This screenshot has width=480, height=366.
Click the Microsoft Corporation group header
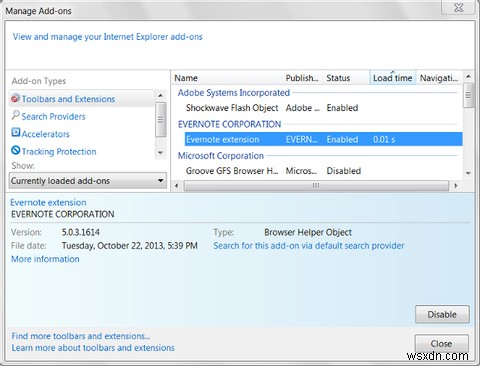(221, 156)
